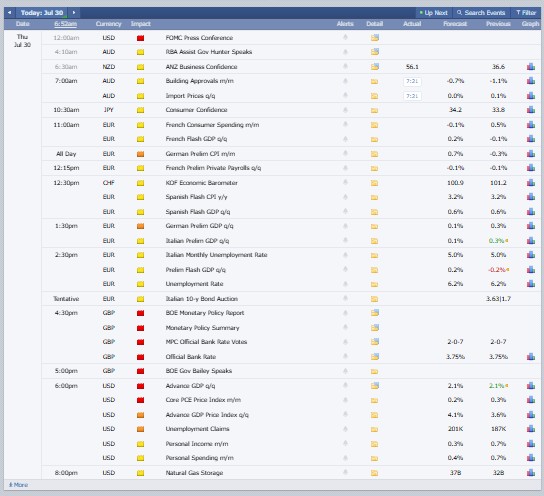Enable alert bell for Core PCE Price Index
544x496 pixels.
[345, 400]
